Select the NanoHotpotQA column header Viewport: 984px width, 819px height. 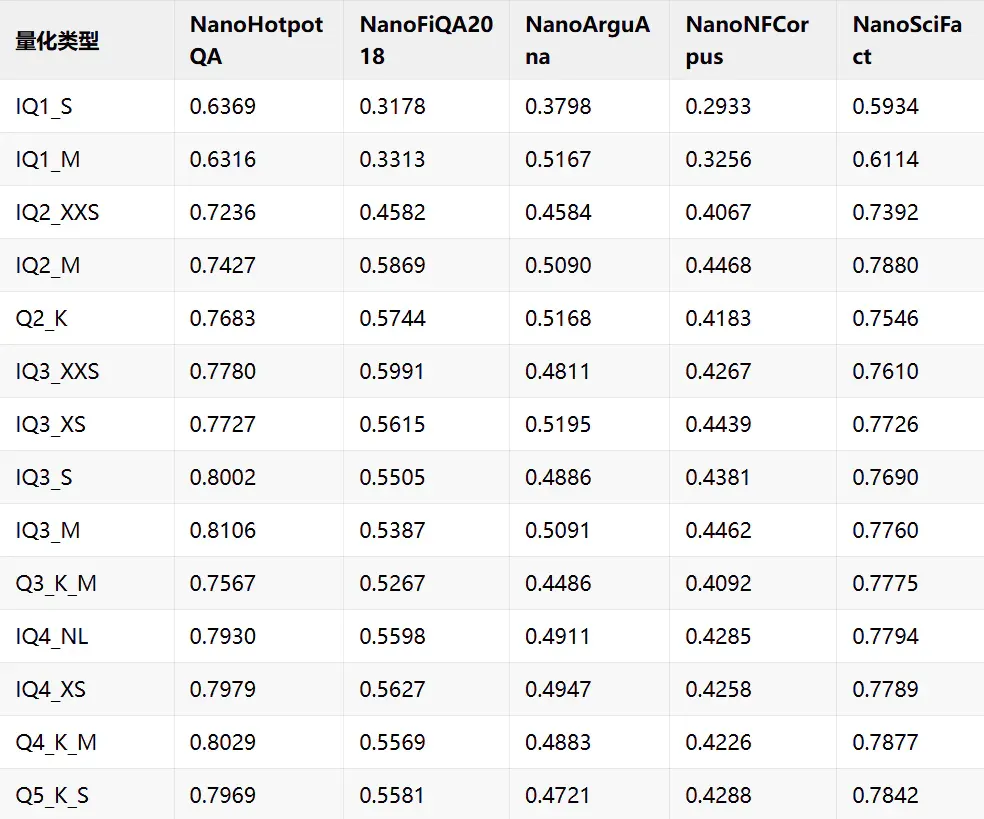point(256,41)
